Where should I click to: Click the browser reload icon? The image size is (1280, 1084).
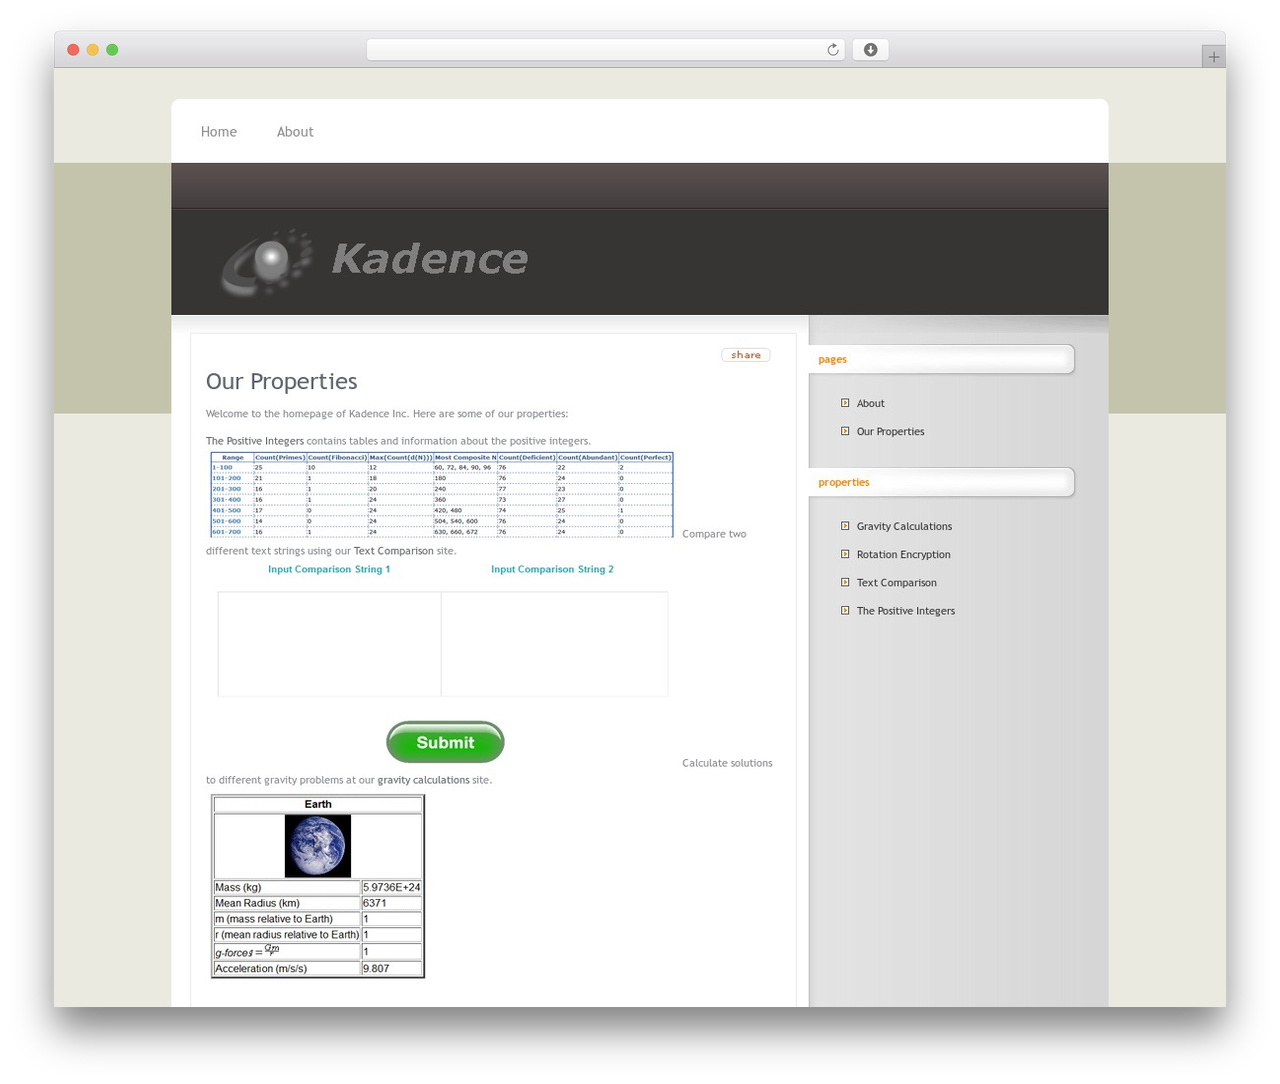(x=832, y=50)
